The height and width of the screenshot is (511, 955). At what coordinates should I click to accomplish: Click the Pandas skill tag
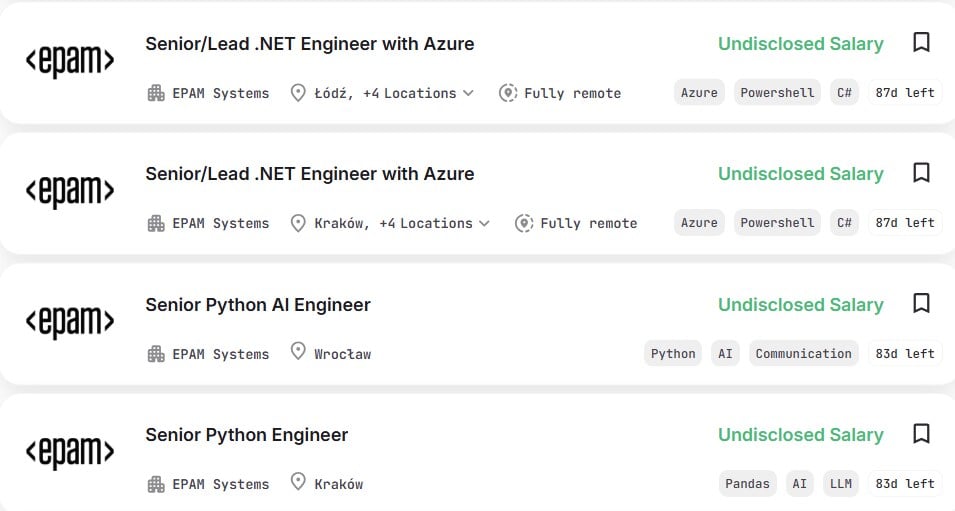(x=747, y=484)
